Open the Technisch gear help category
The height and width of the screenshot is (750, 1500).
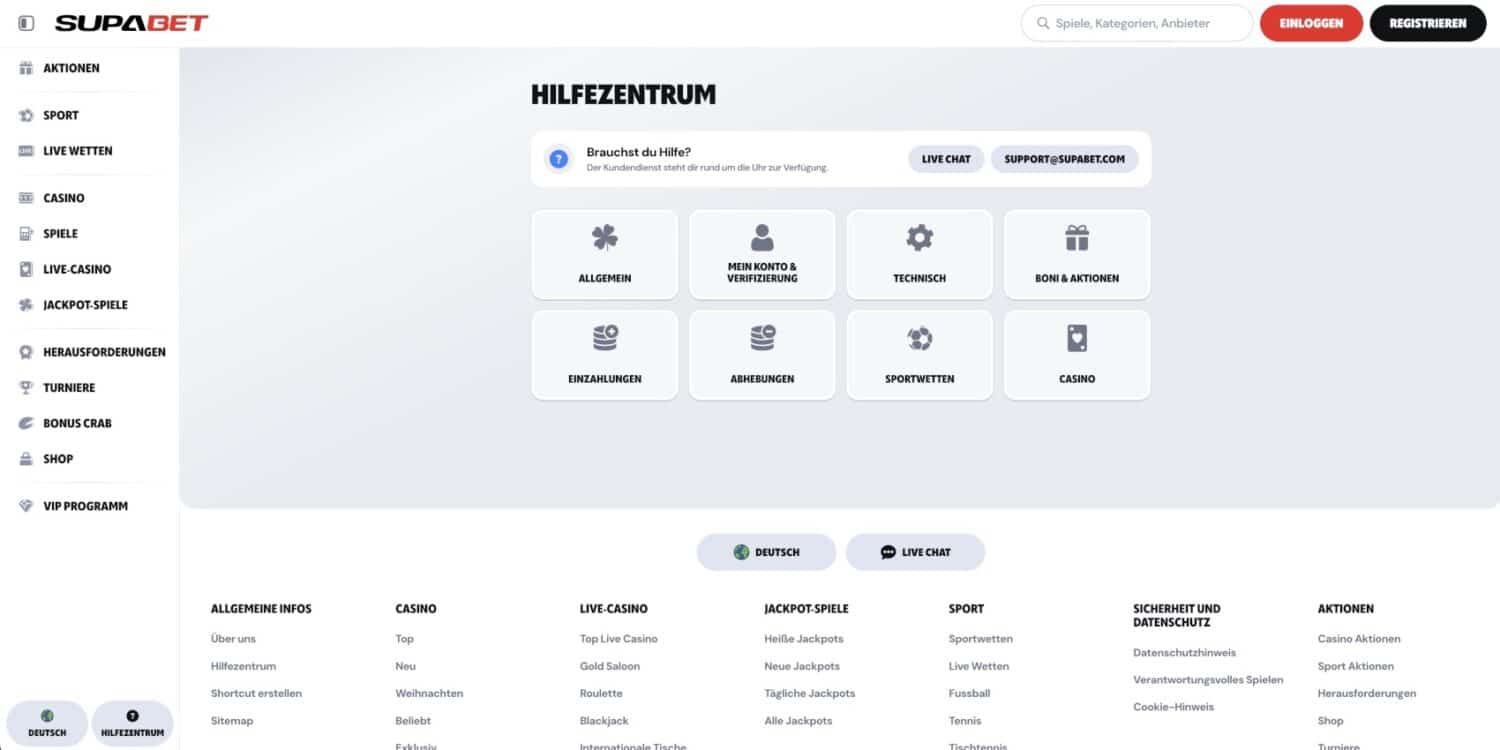919,254
